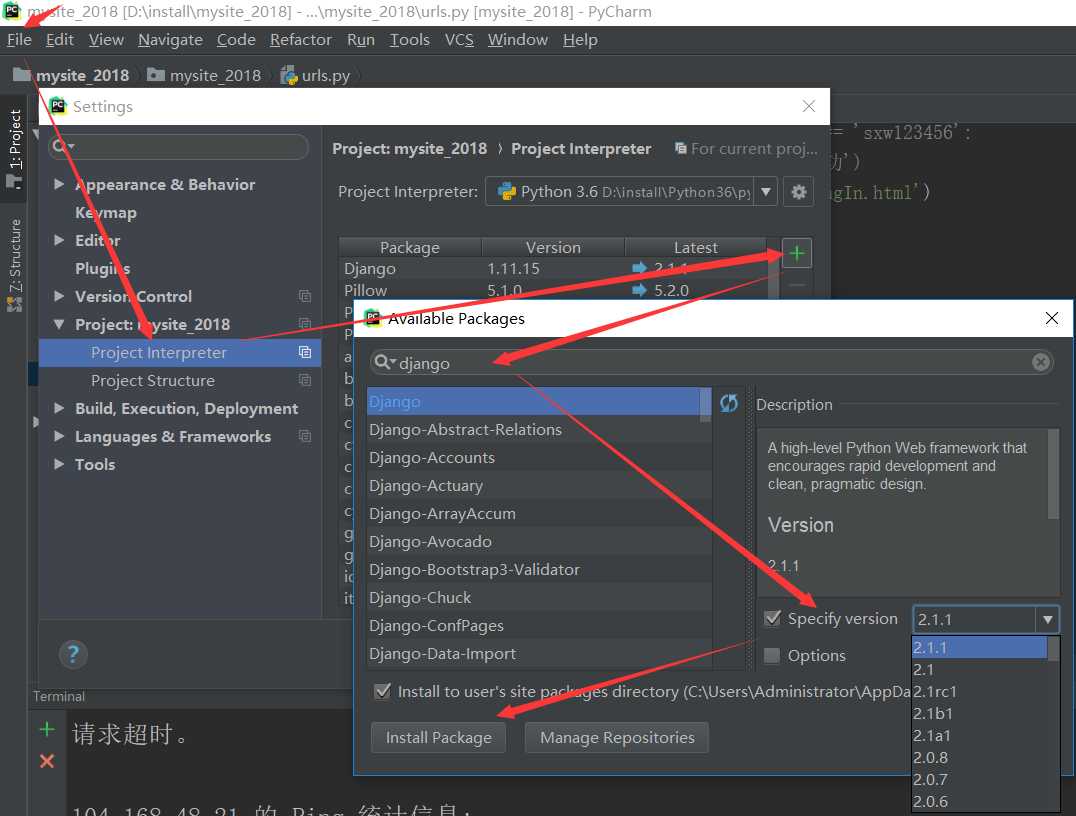Expand the Version Control settings node
Screen dimensions: 1076x816
click(x=59, y=296)
